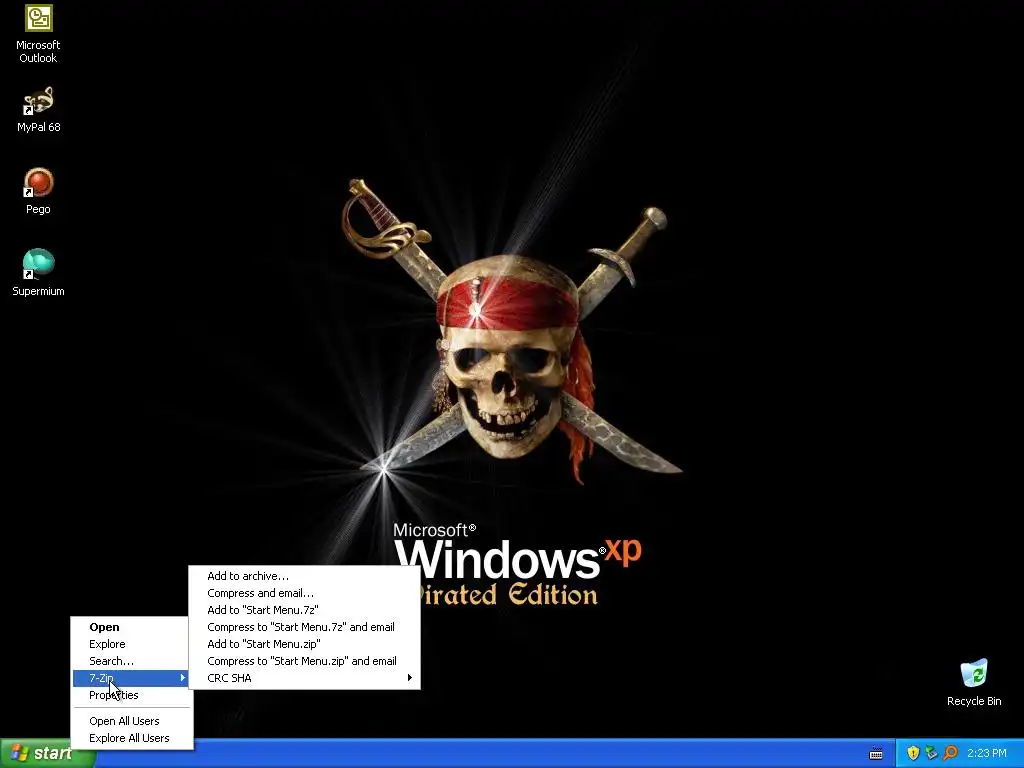Viewport: 1024px width, 768px height.
Task: Click the Safely Remove Hardware tray icon
Action: tap(931, 753)
